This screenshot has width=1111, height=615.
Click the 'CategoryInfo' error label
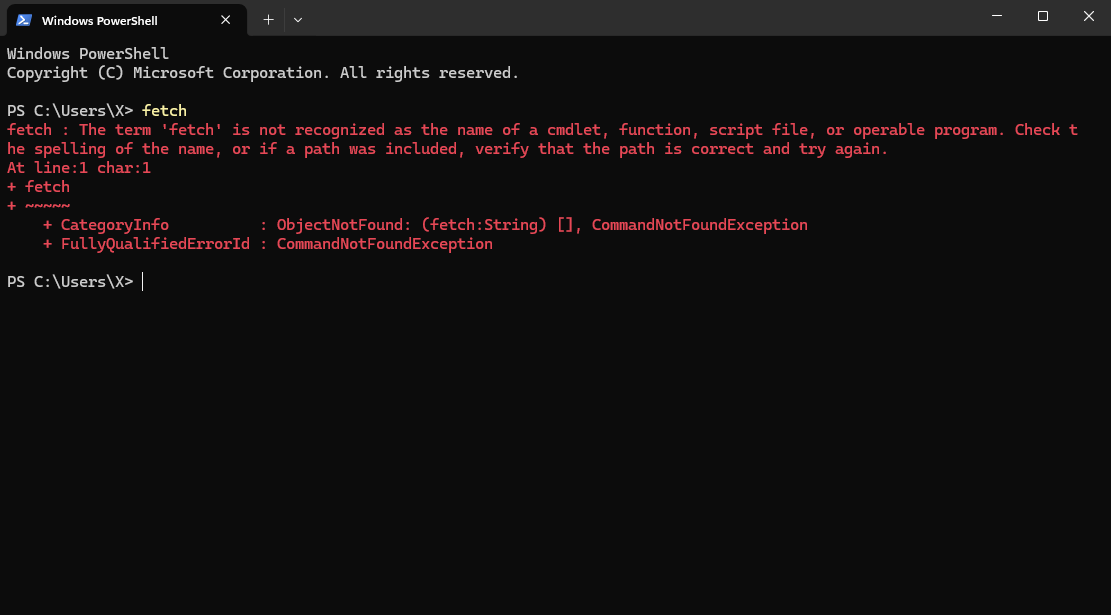(115, 225)
